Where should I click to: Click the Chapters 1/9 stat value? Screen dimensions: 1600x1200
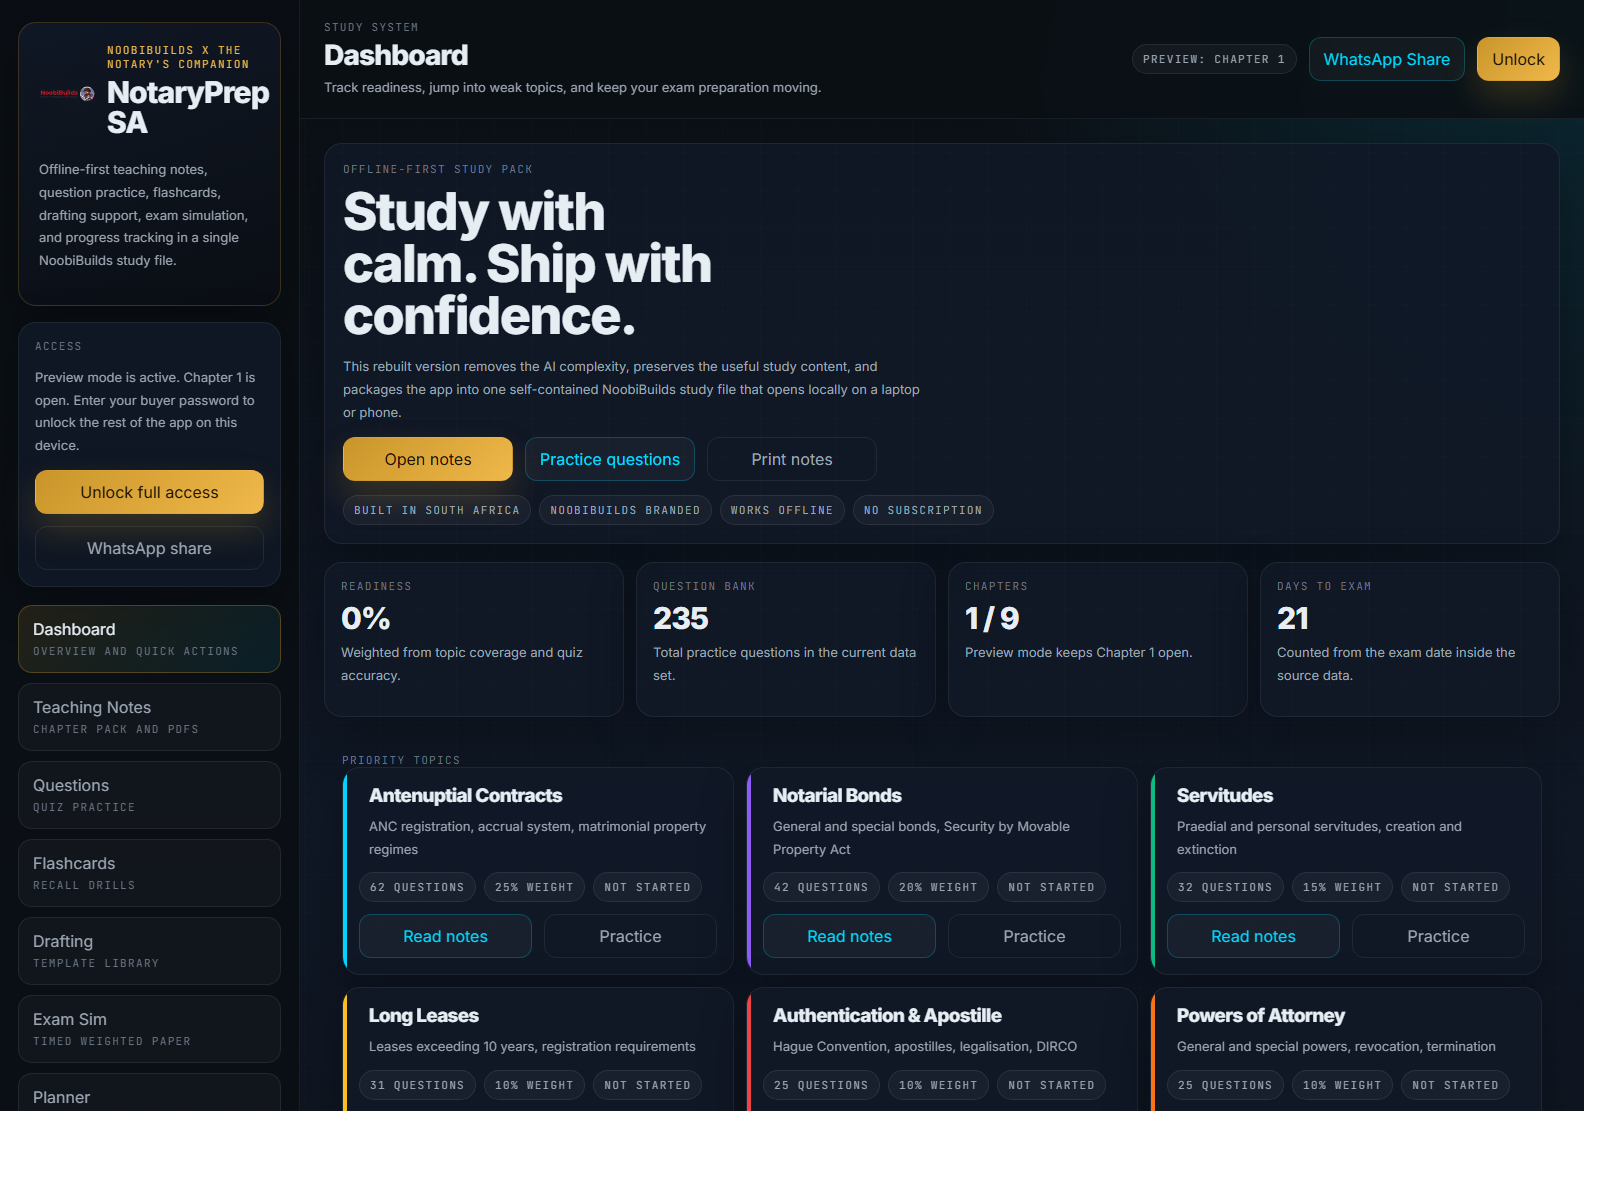[x=992, y=618]
